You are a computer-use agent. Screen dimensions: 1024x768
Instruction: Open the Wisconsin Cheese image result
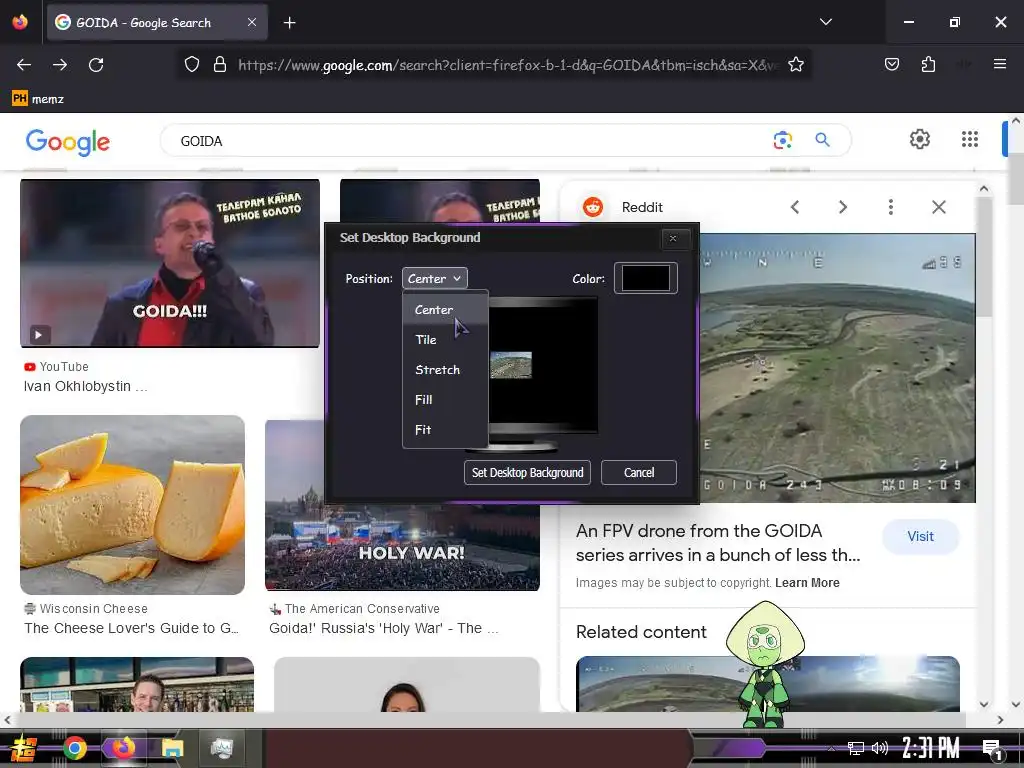133,505
